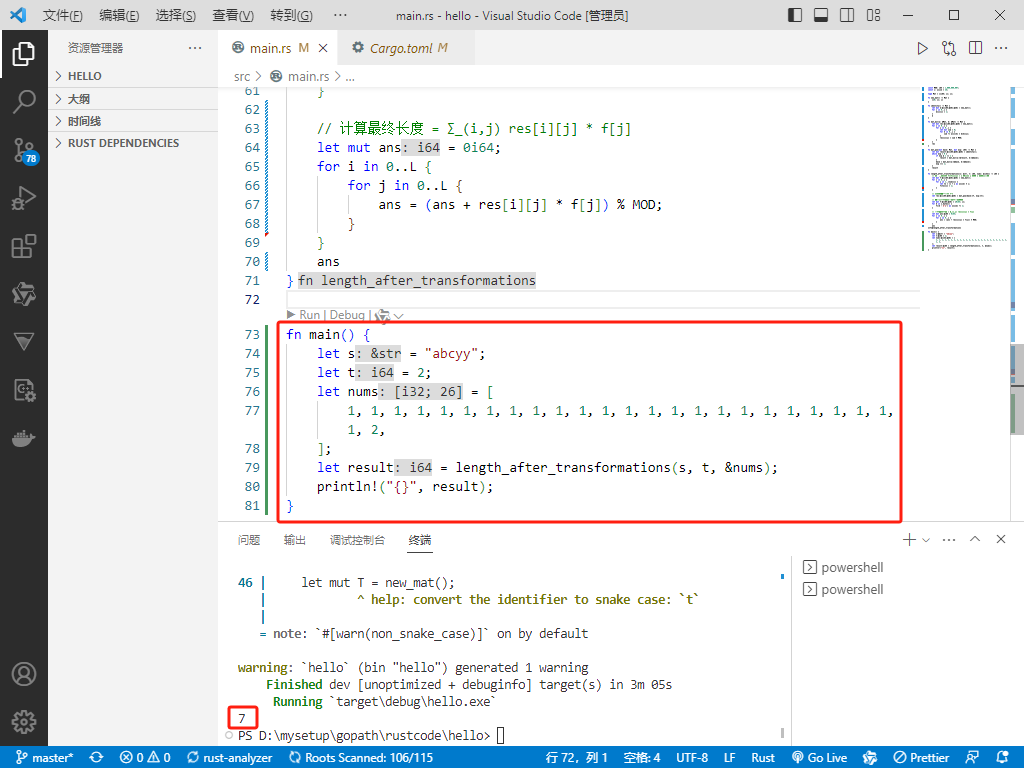This screenshot has height=768, width=1024.
Task: Switch to the 输出 panel tab
Action: (x=295, y=540)
